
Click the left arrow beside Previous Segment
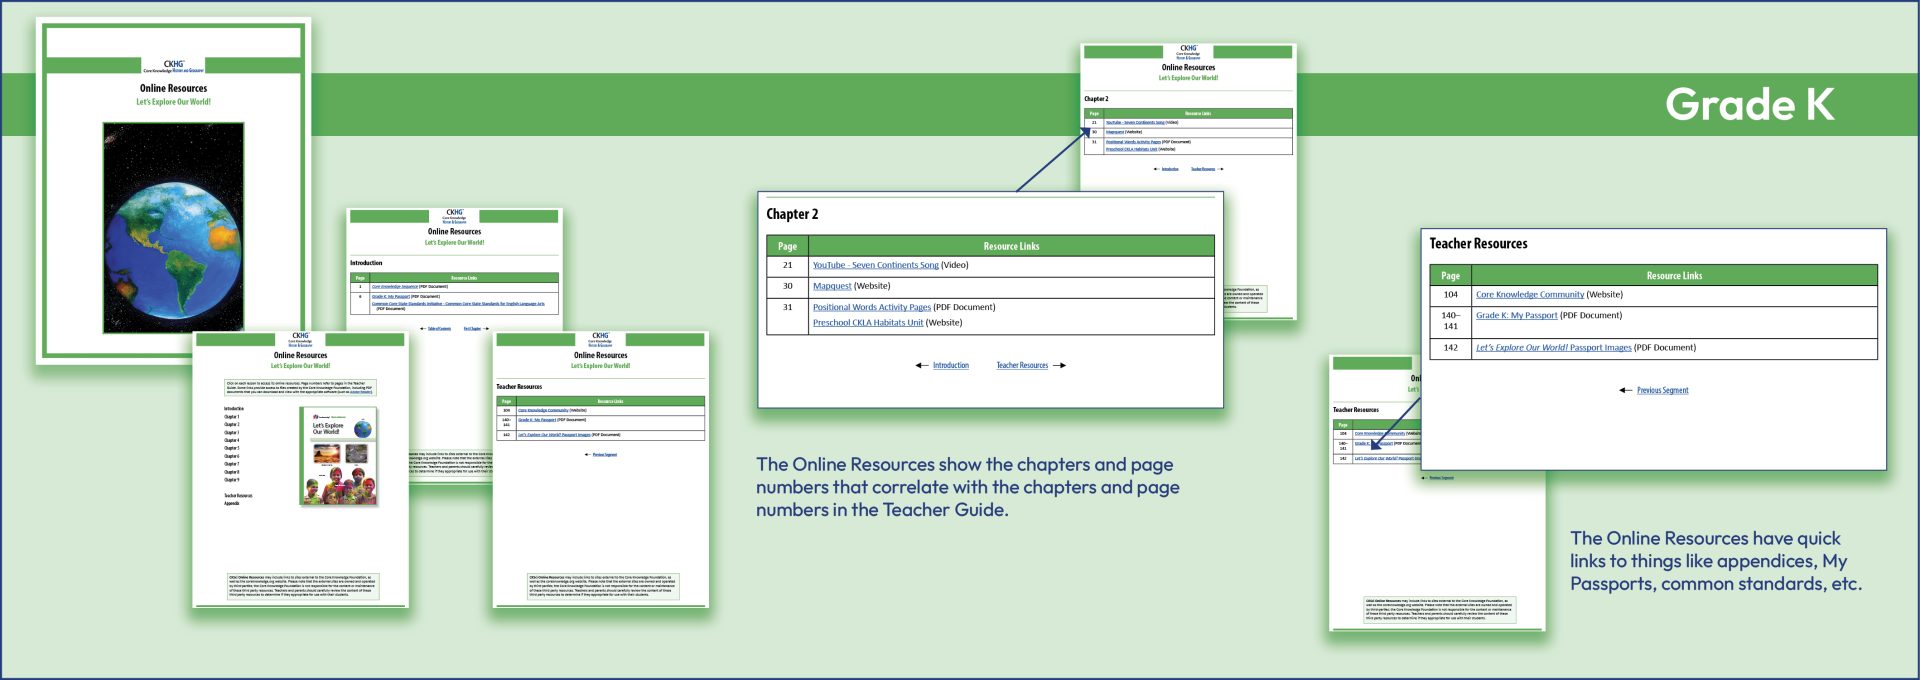point(1625,391)
